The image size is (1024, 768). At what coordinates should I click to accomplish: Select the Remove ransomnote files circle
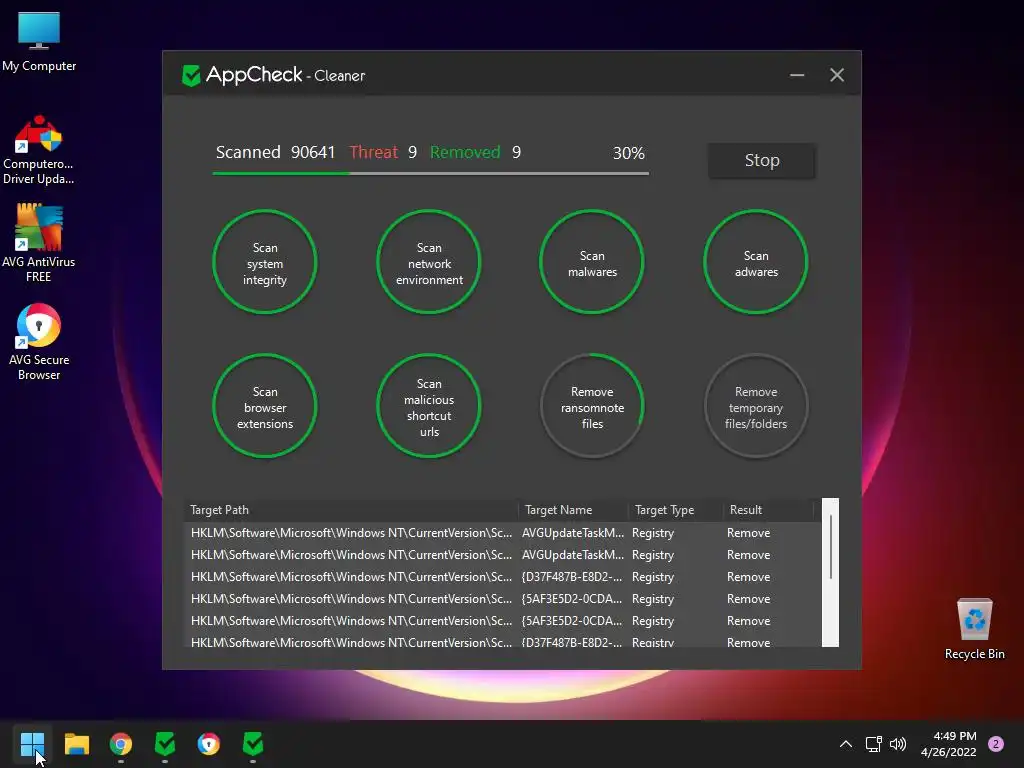[x=592, y=406]
